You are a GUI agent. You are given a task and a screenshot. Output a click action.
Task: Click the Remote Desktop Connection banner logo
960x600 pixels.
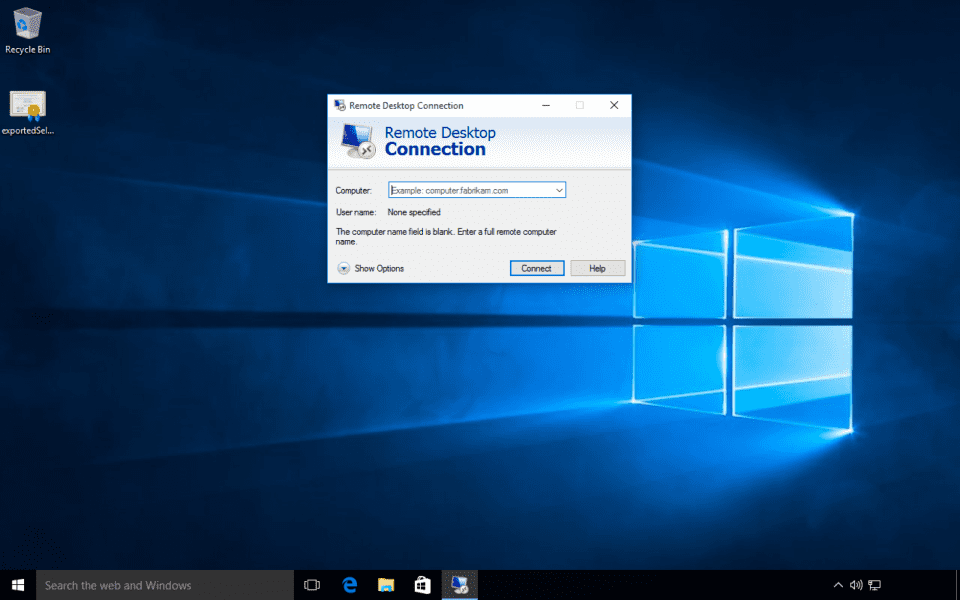pyautogui.click(x=357, y=140)
